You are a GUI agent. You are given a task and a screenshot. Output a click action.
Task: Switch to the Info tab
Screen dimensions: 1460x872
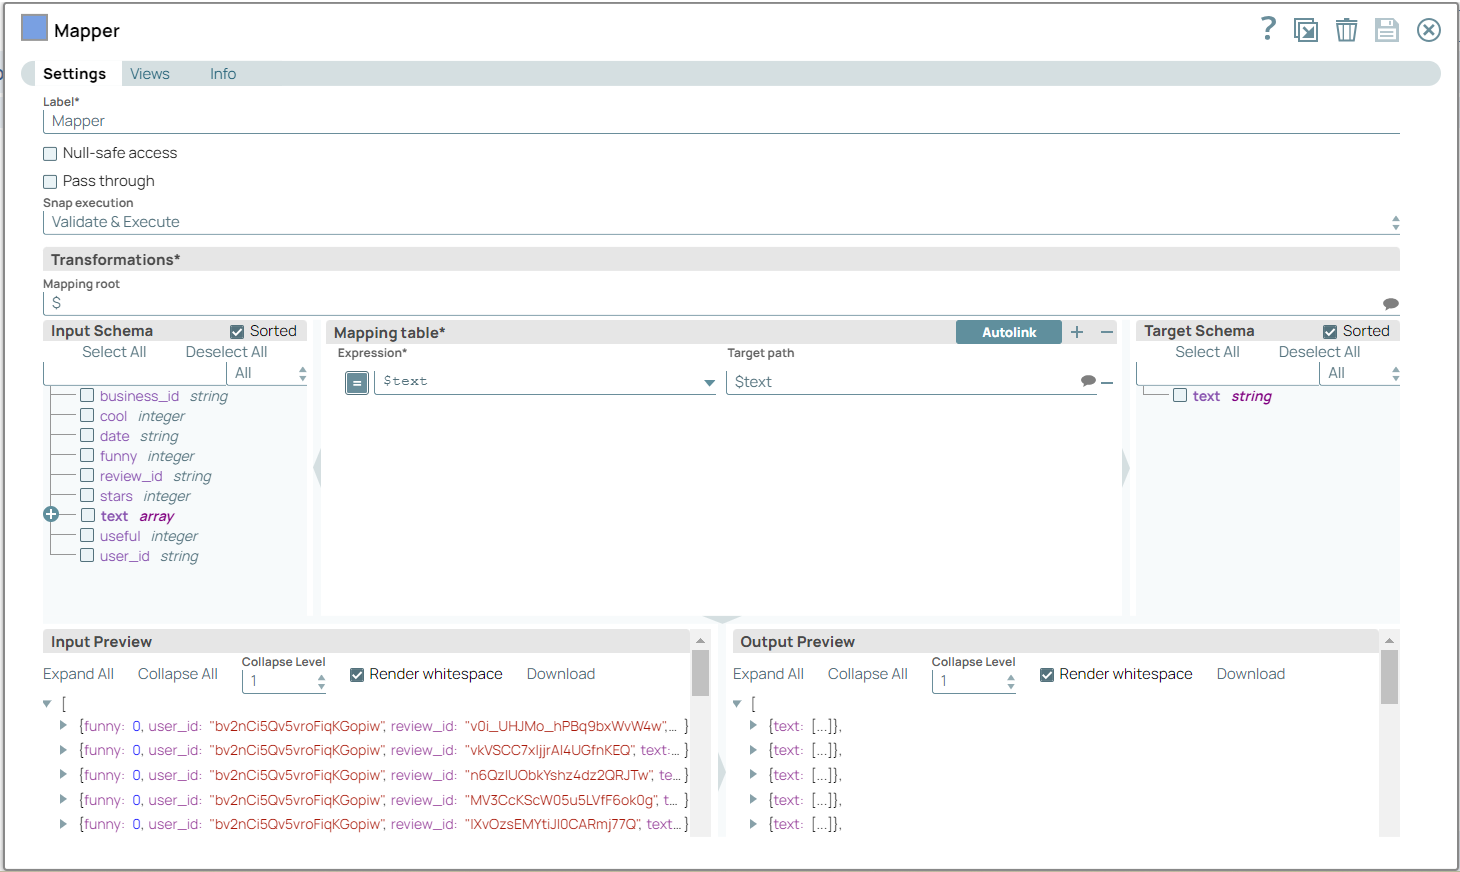222,73
